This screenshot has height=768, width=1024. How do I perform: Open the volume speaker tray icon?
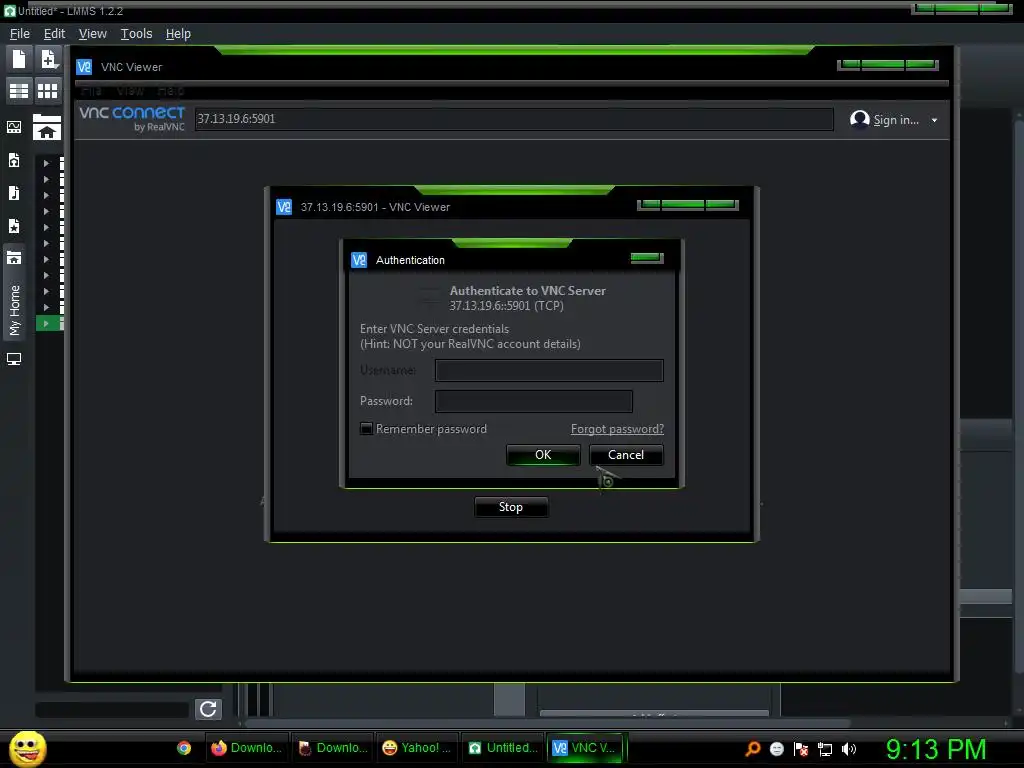point(848,749)
